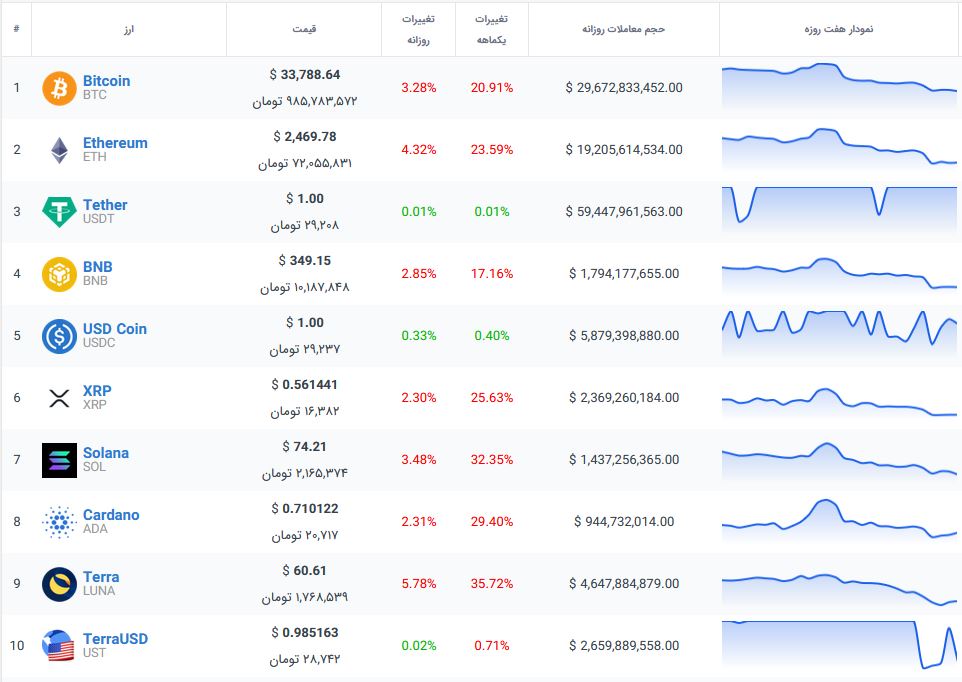Click Terra volume $ 4,647,884,879.00
The image size is (962, 682).
point(623,583)
